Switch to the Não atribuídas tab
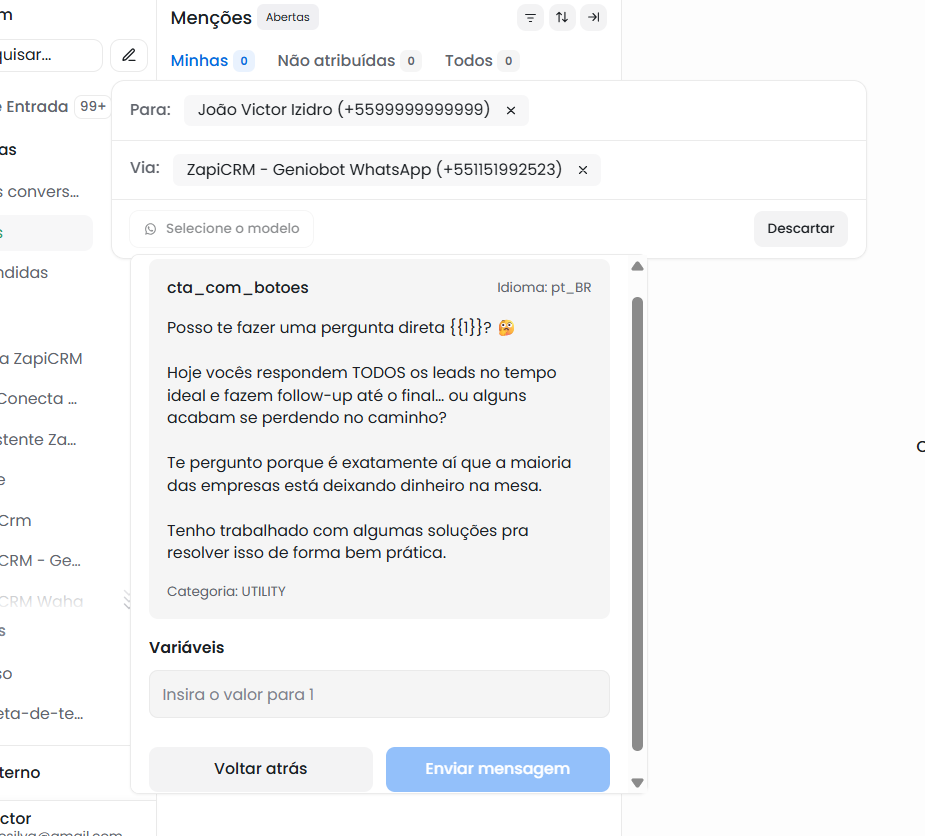Viewport: 925px width, 836px height. [x=336, y=61]
